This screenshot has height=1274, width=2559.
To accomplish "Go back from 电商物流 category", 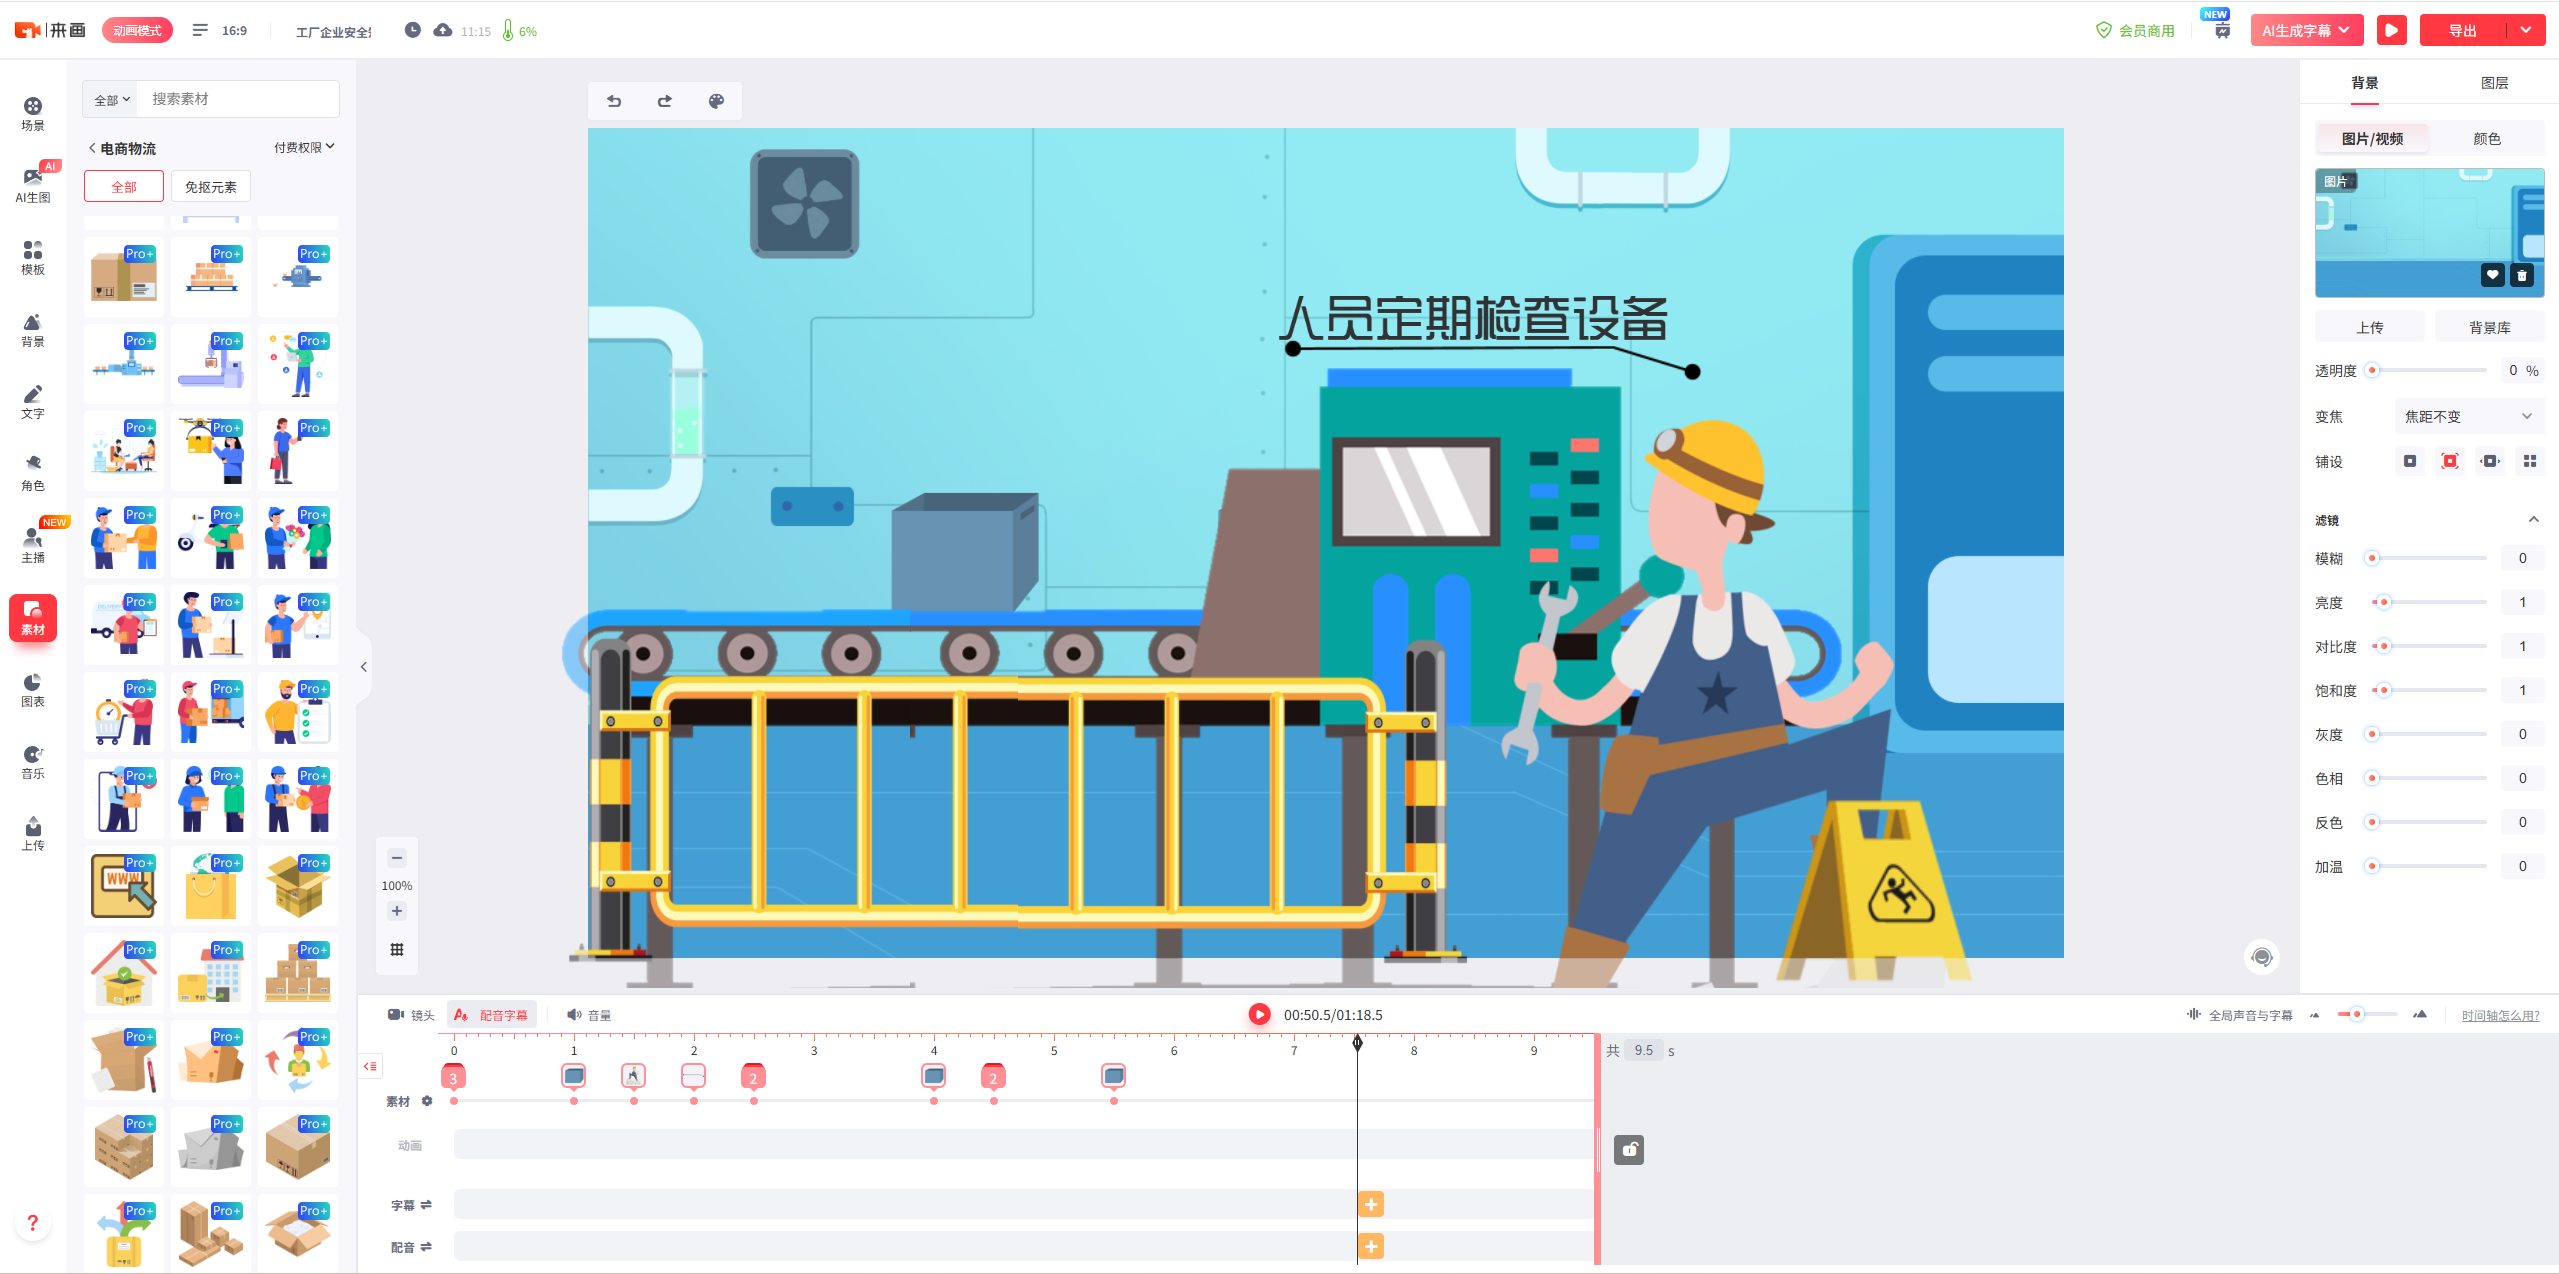I will pyautogui.click(x=92, y=148).
